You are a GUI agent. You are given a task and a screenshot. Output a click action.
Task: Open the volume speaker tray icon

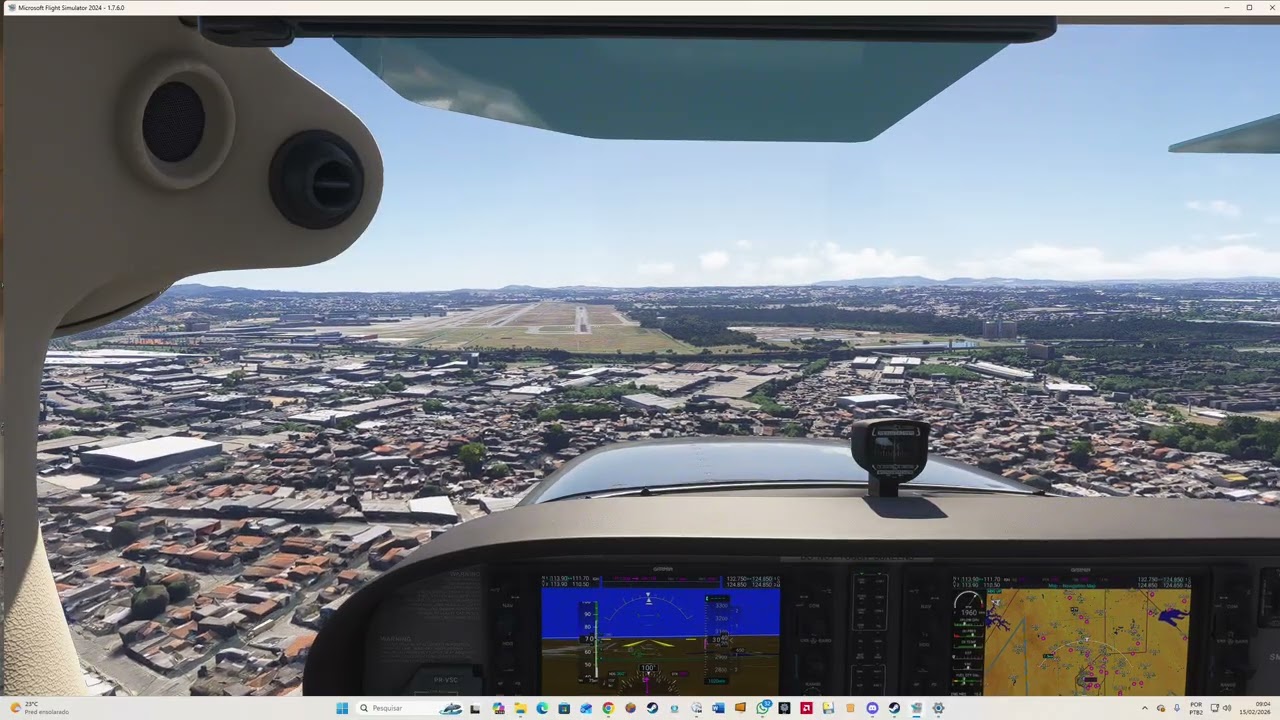click(x=1227, y=708)
